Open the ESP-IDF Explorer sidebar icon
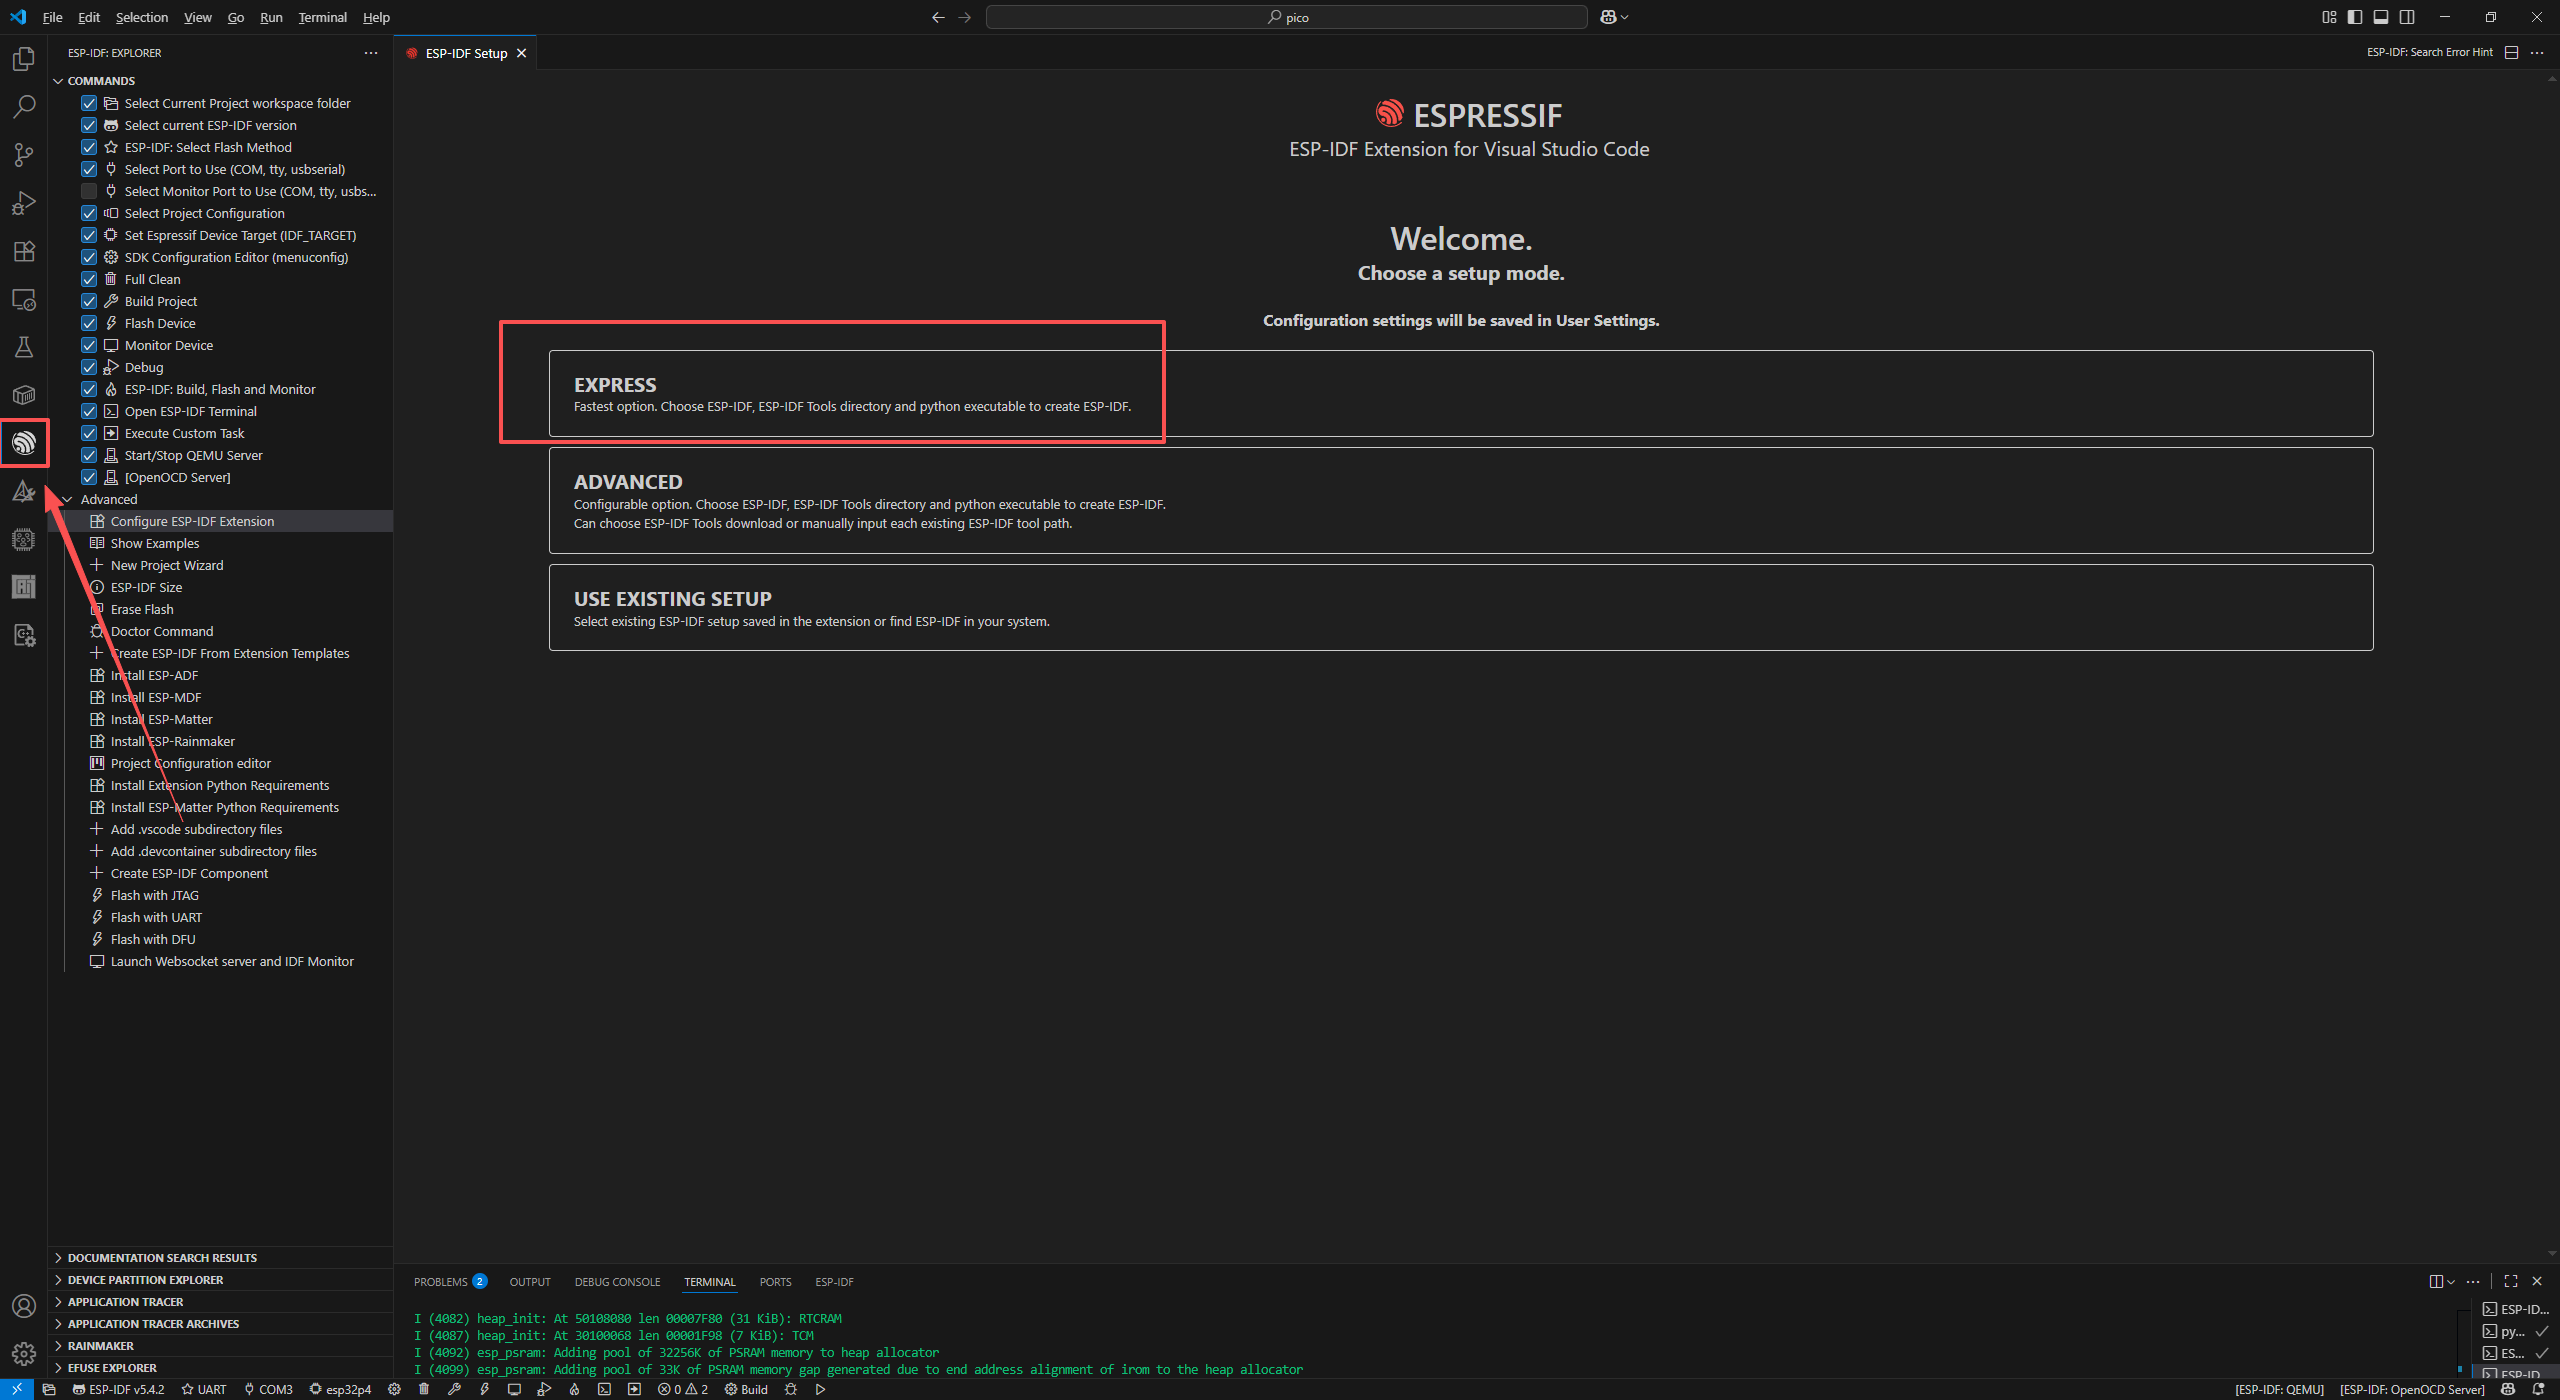 [x=24, y=442]
